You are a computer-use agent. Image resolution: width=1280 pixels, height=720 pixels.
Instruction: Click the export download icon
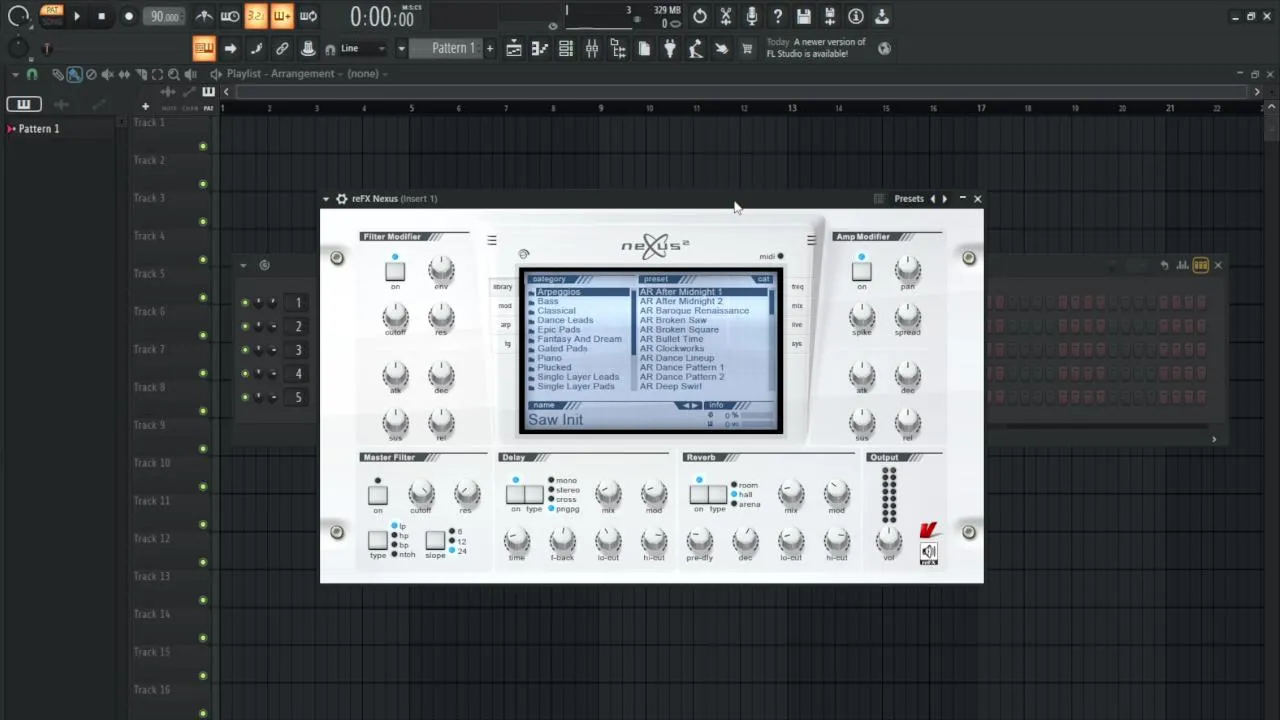click(x=882, y=16)
